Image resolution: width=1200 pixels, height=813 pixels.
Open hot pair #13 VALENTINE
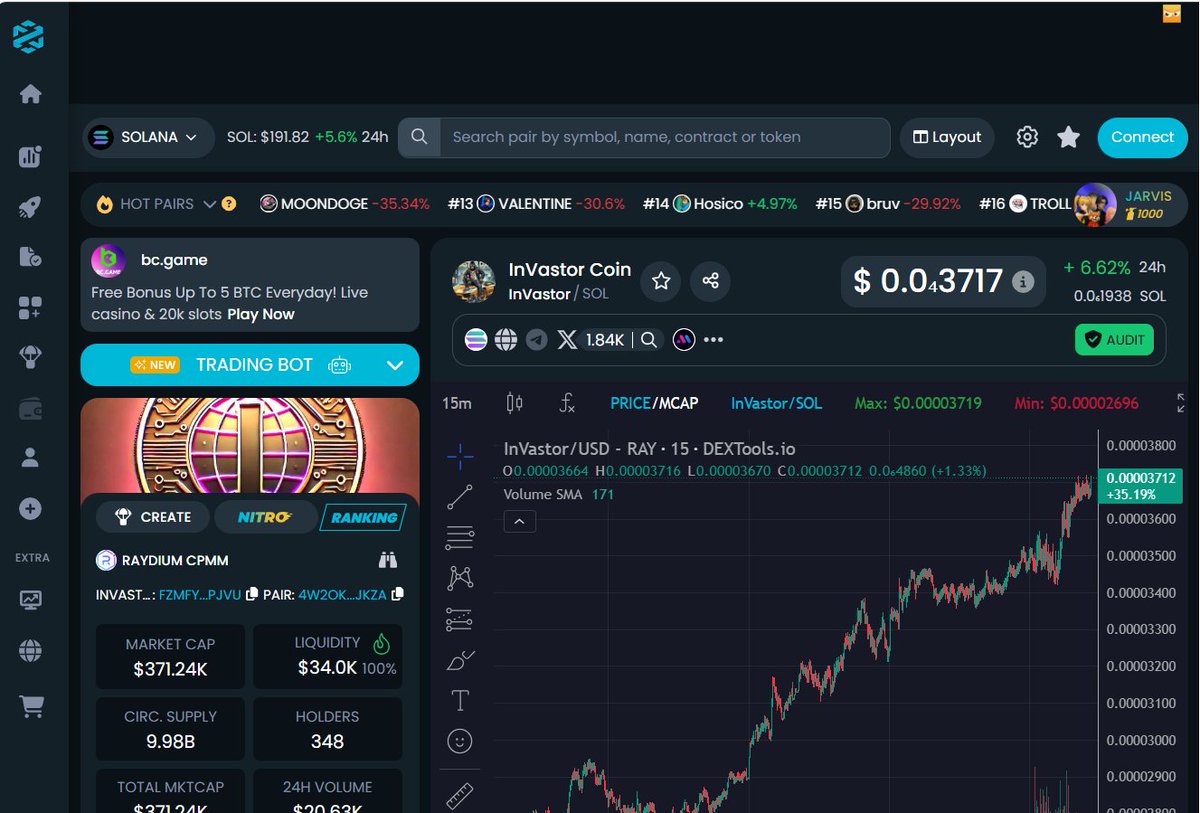tap(536, 204)
